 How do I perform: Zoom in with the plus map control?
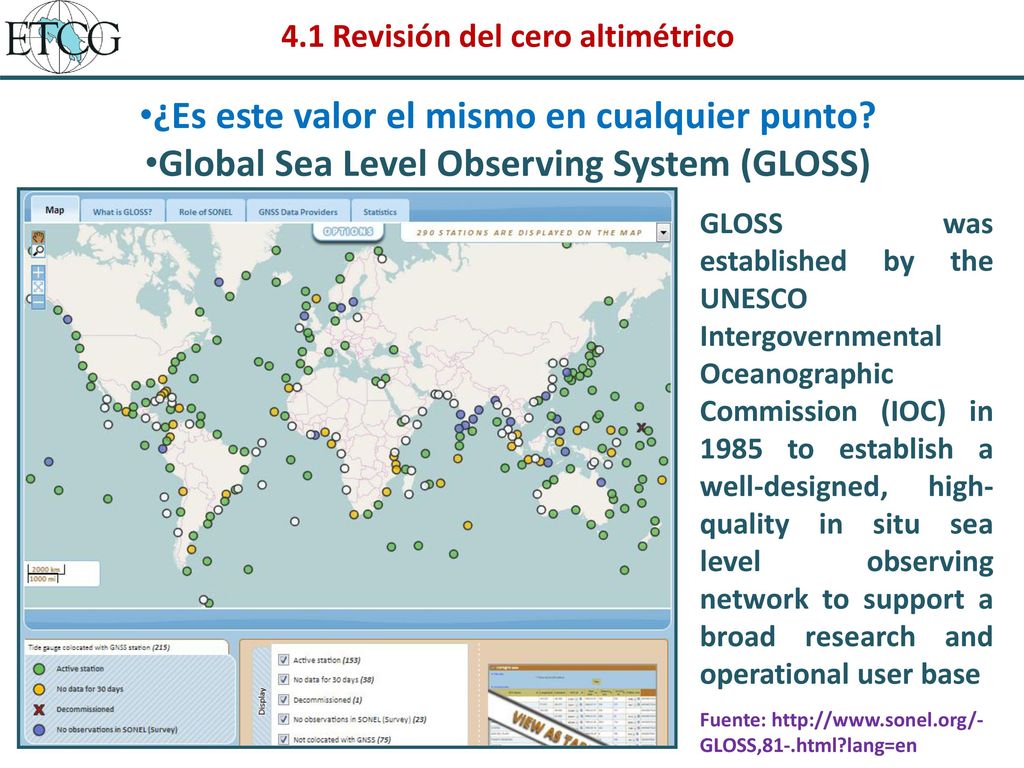click(x=39, y=273)
